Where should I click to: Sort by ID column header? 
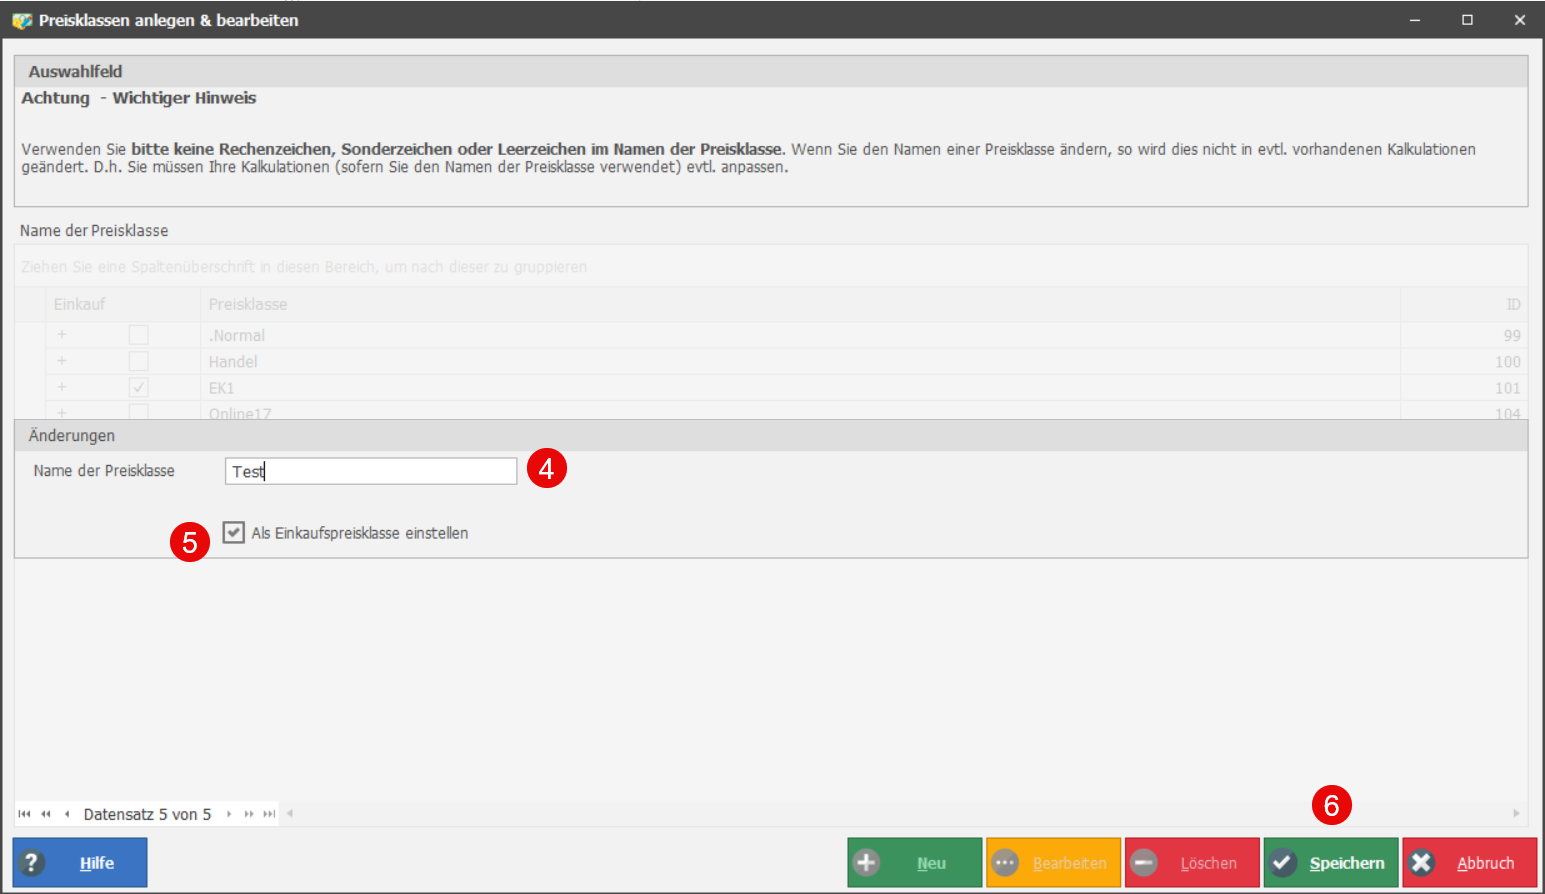[1464, 304]
